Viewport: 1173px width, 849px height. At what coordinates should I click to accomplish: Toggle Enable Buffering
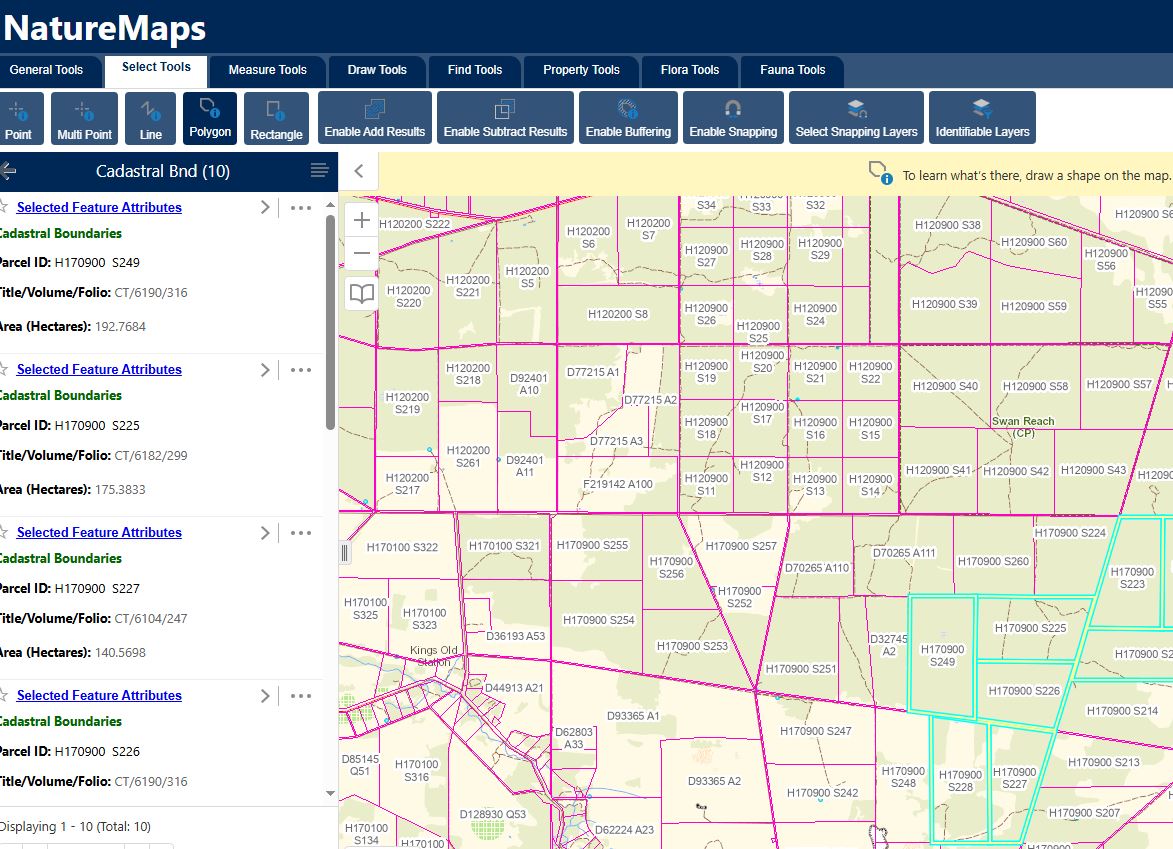pyautogui.click(x=628, y=117)
